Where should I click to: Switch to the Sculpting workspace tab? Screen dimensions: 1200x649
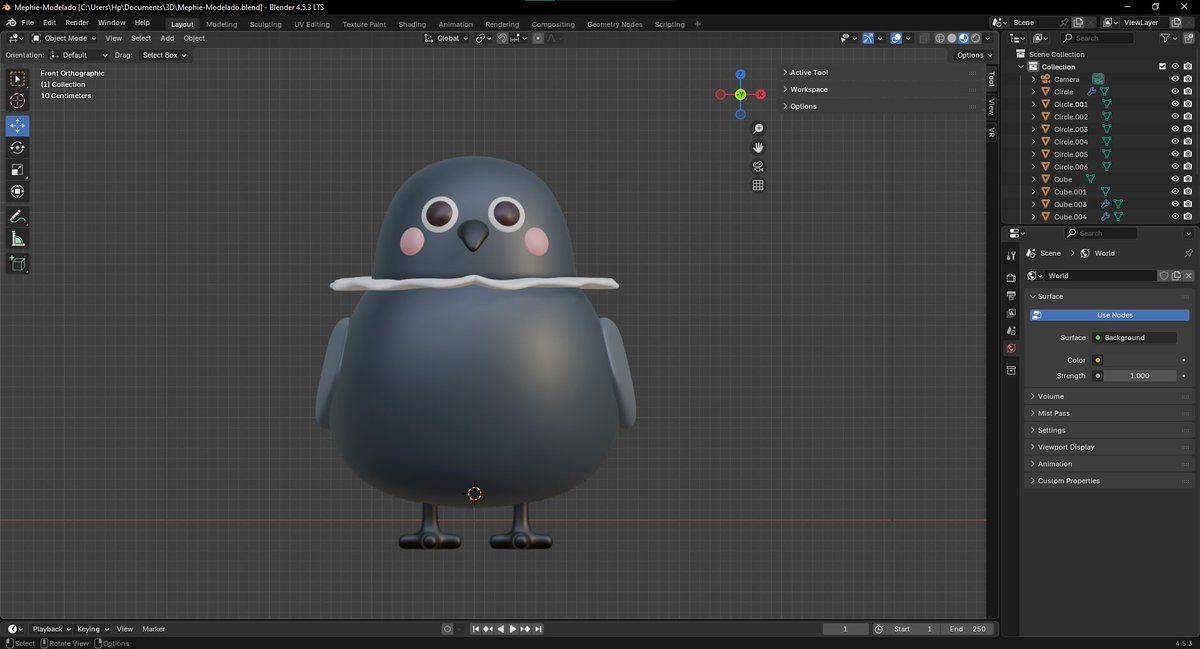click(x=265, y=24)
